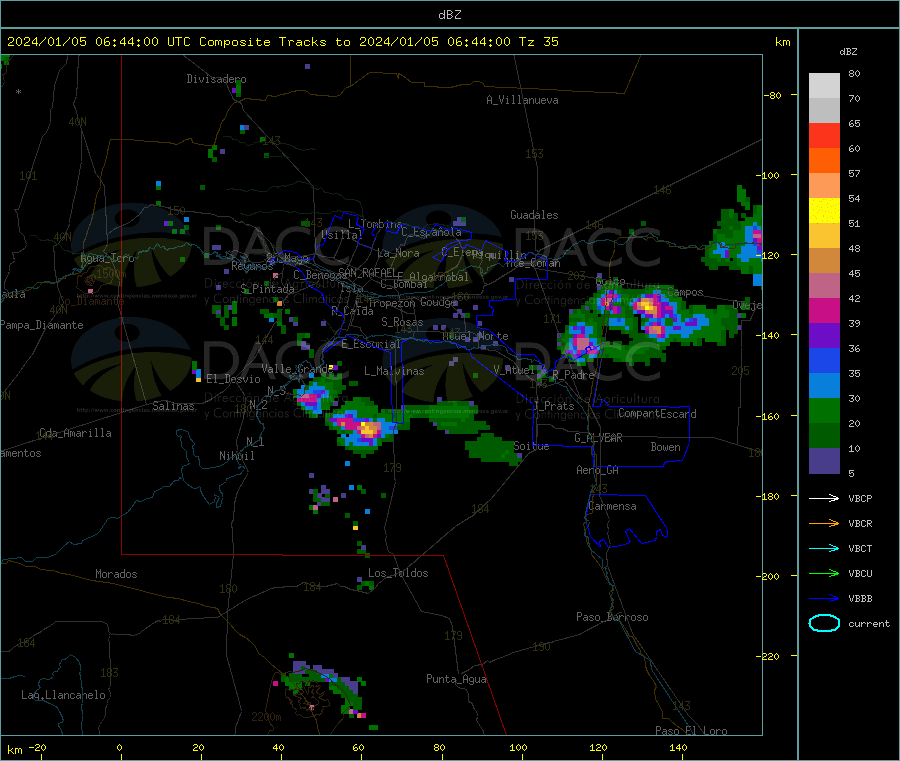Click the 'R_Padre' map label
900x761 pixels.
coord(573,375)
